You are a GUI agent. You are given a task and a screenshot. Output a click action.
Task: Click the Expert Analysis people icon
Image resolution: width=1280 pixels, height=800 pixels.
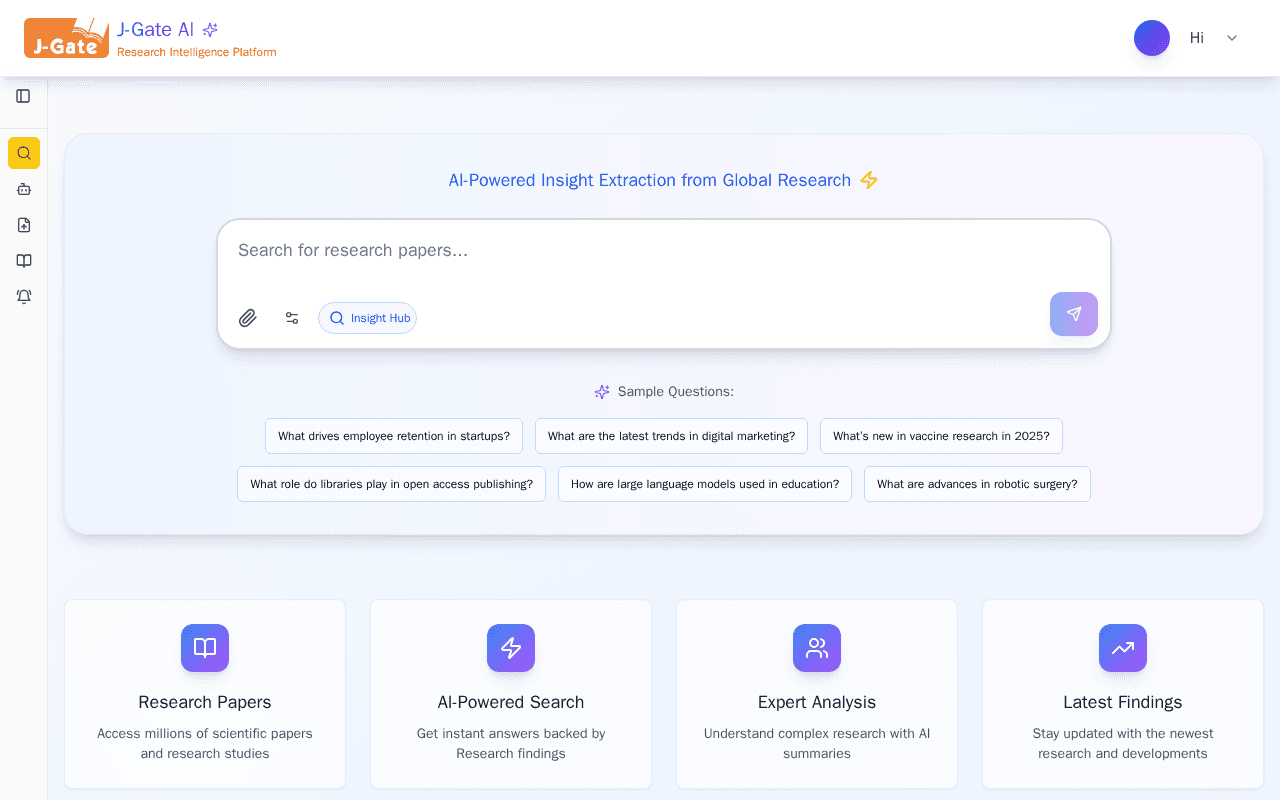coord(817,648)
